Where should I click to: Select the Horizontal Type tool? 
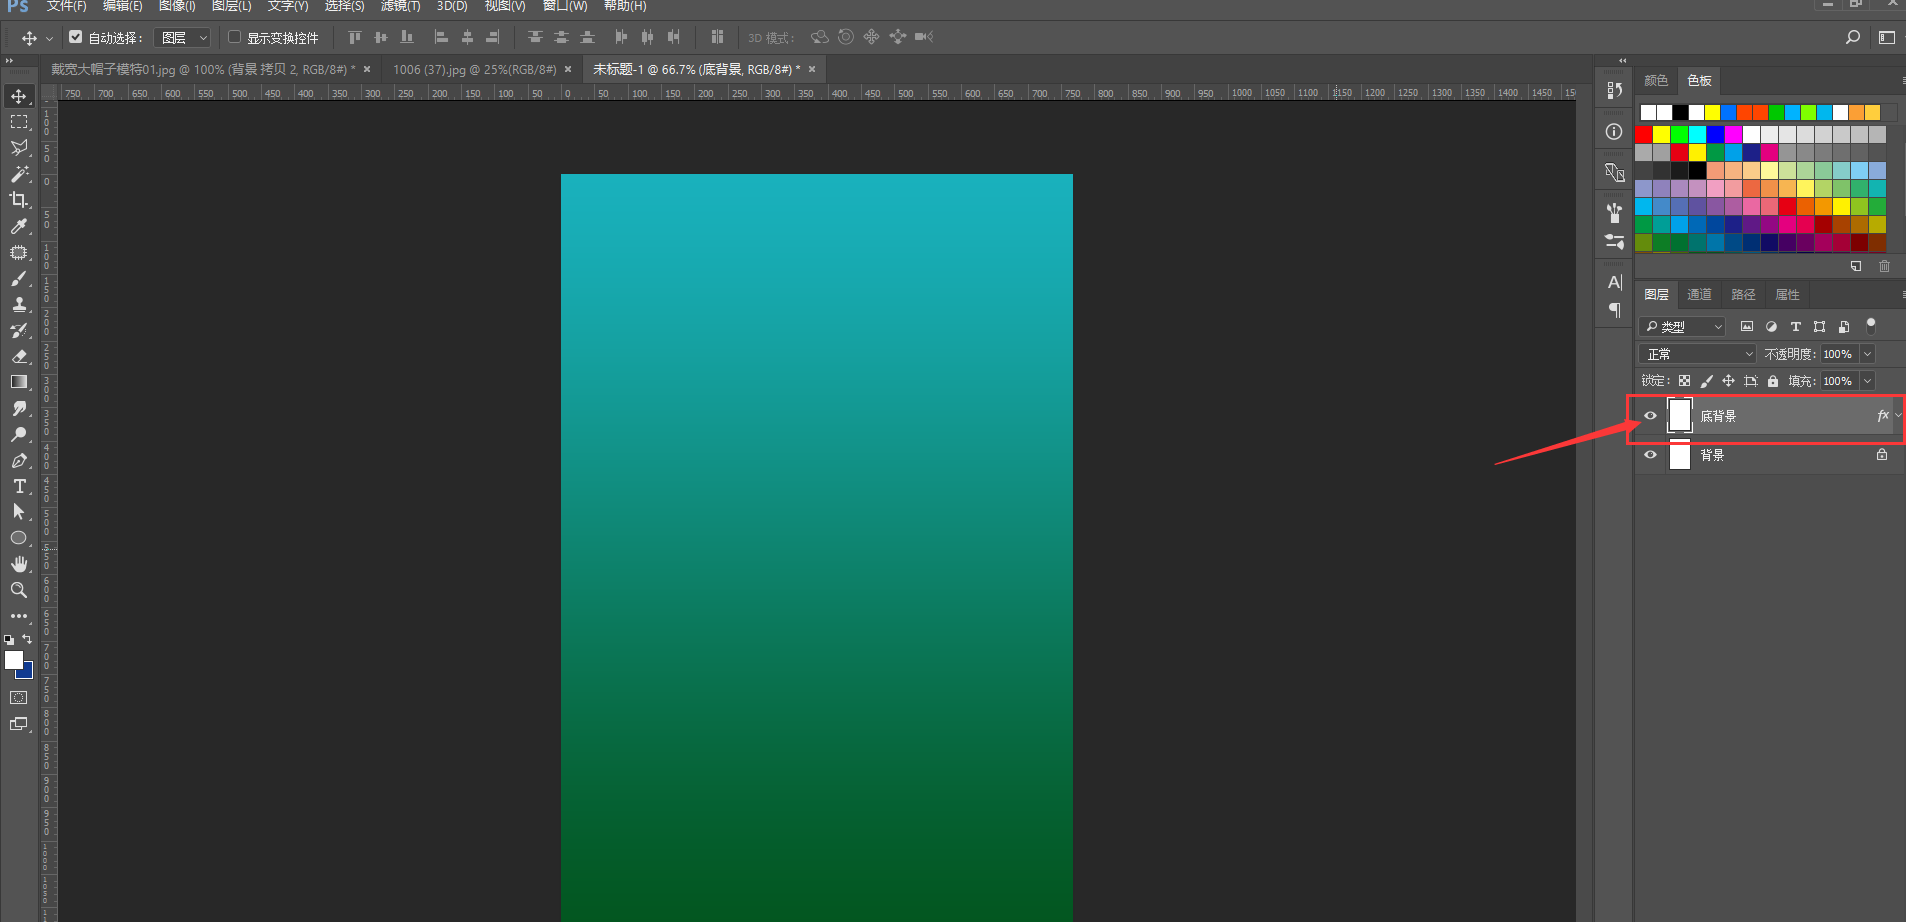[19, 486]
